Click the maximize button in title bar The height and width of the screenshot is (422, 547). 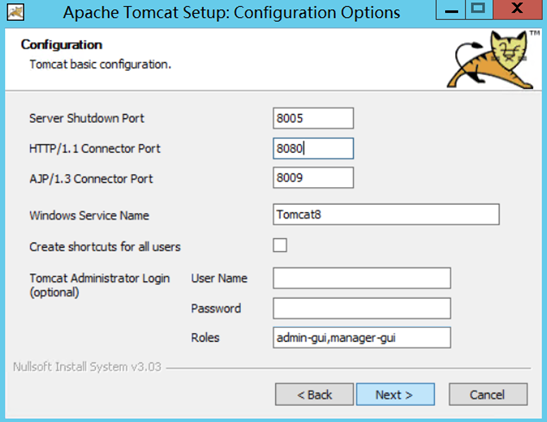click(478, 9)
